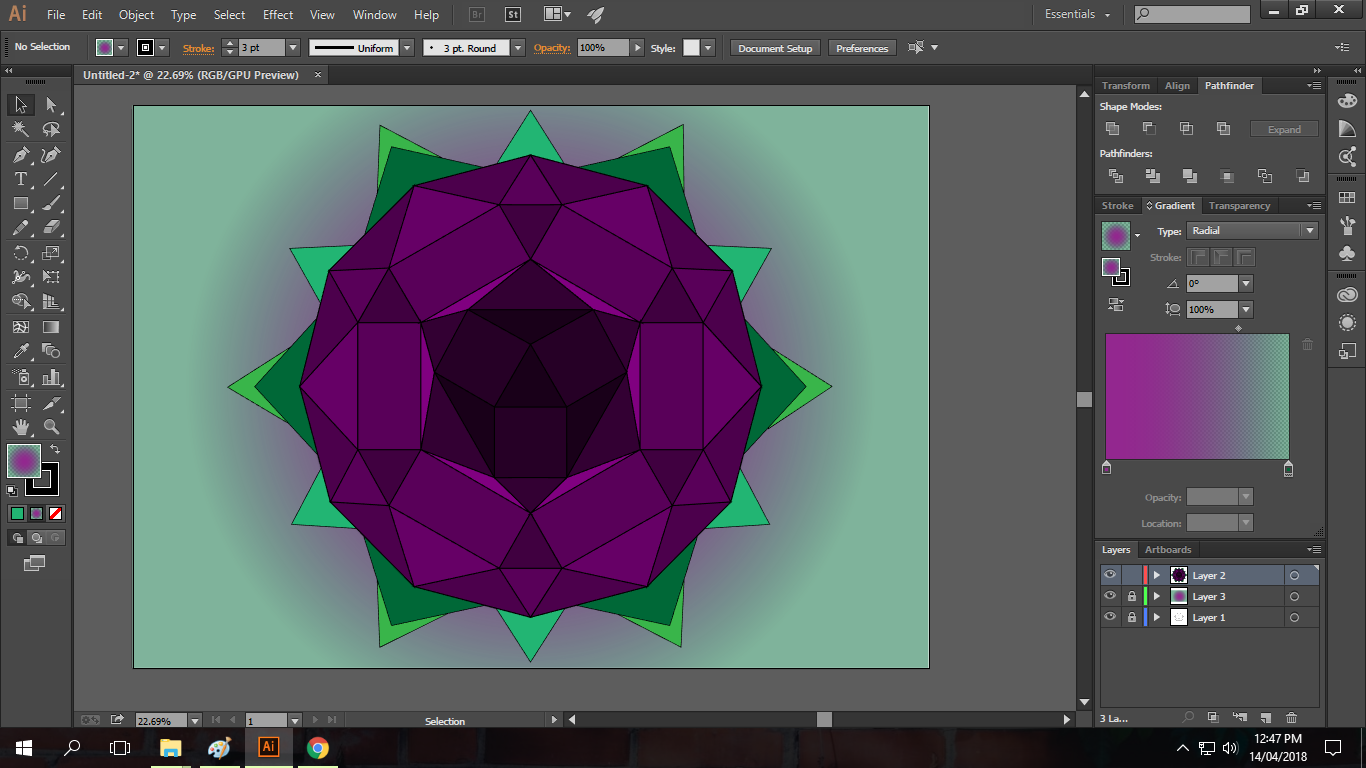Hide Layer 2 using eye icon
The image size is (1366, 768).
pyautogui.click(x=1110, y=575)
